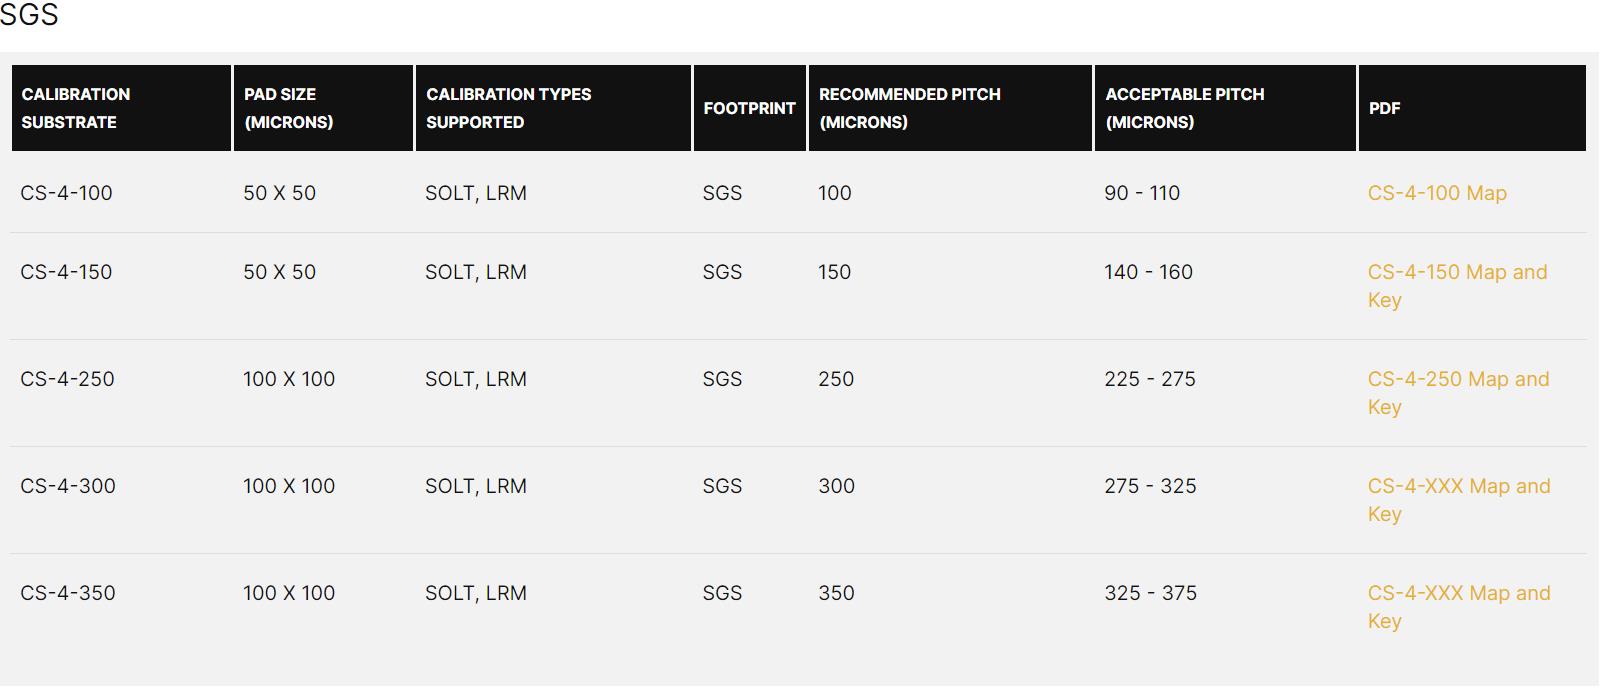
Task: Open the CS-4-150 Map and Key link
Action: point(1456,273)
